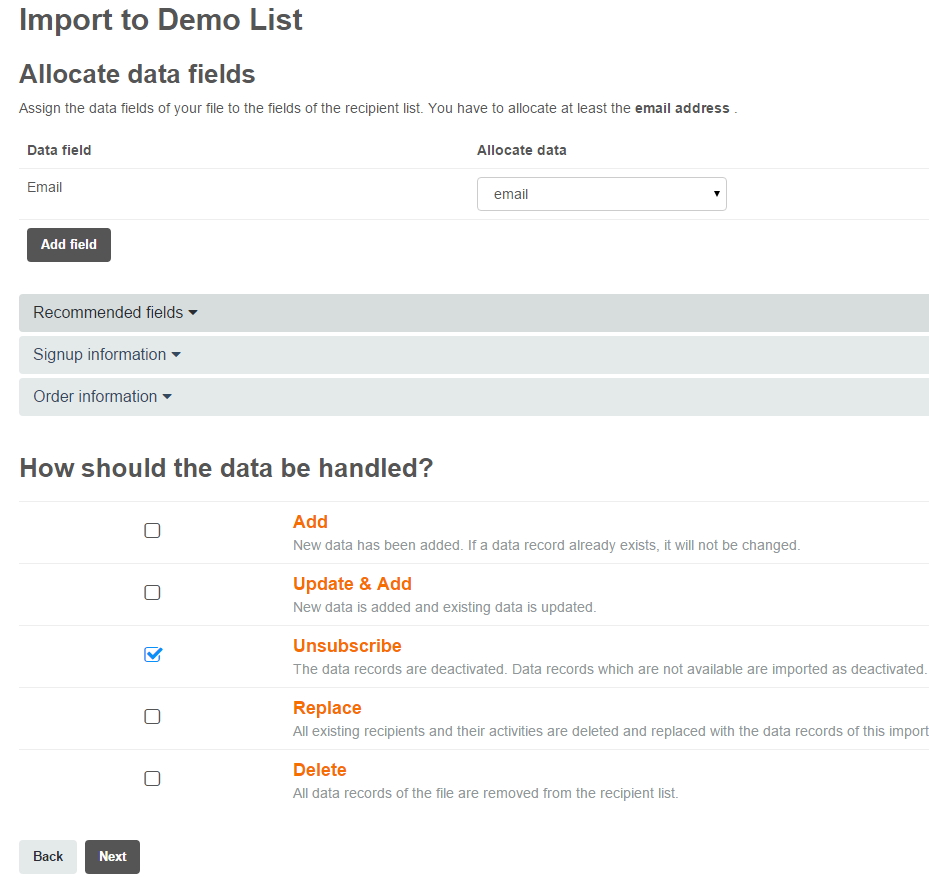Screen dimensions: 929x880
Task: Expand the Recommended fields section
Action: click(x=115, y=313)
